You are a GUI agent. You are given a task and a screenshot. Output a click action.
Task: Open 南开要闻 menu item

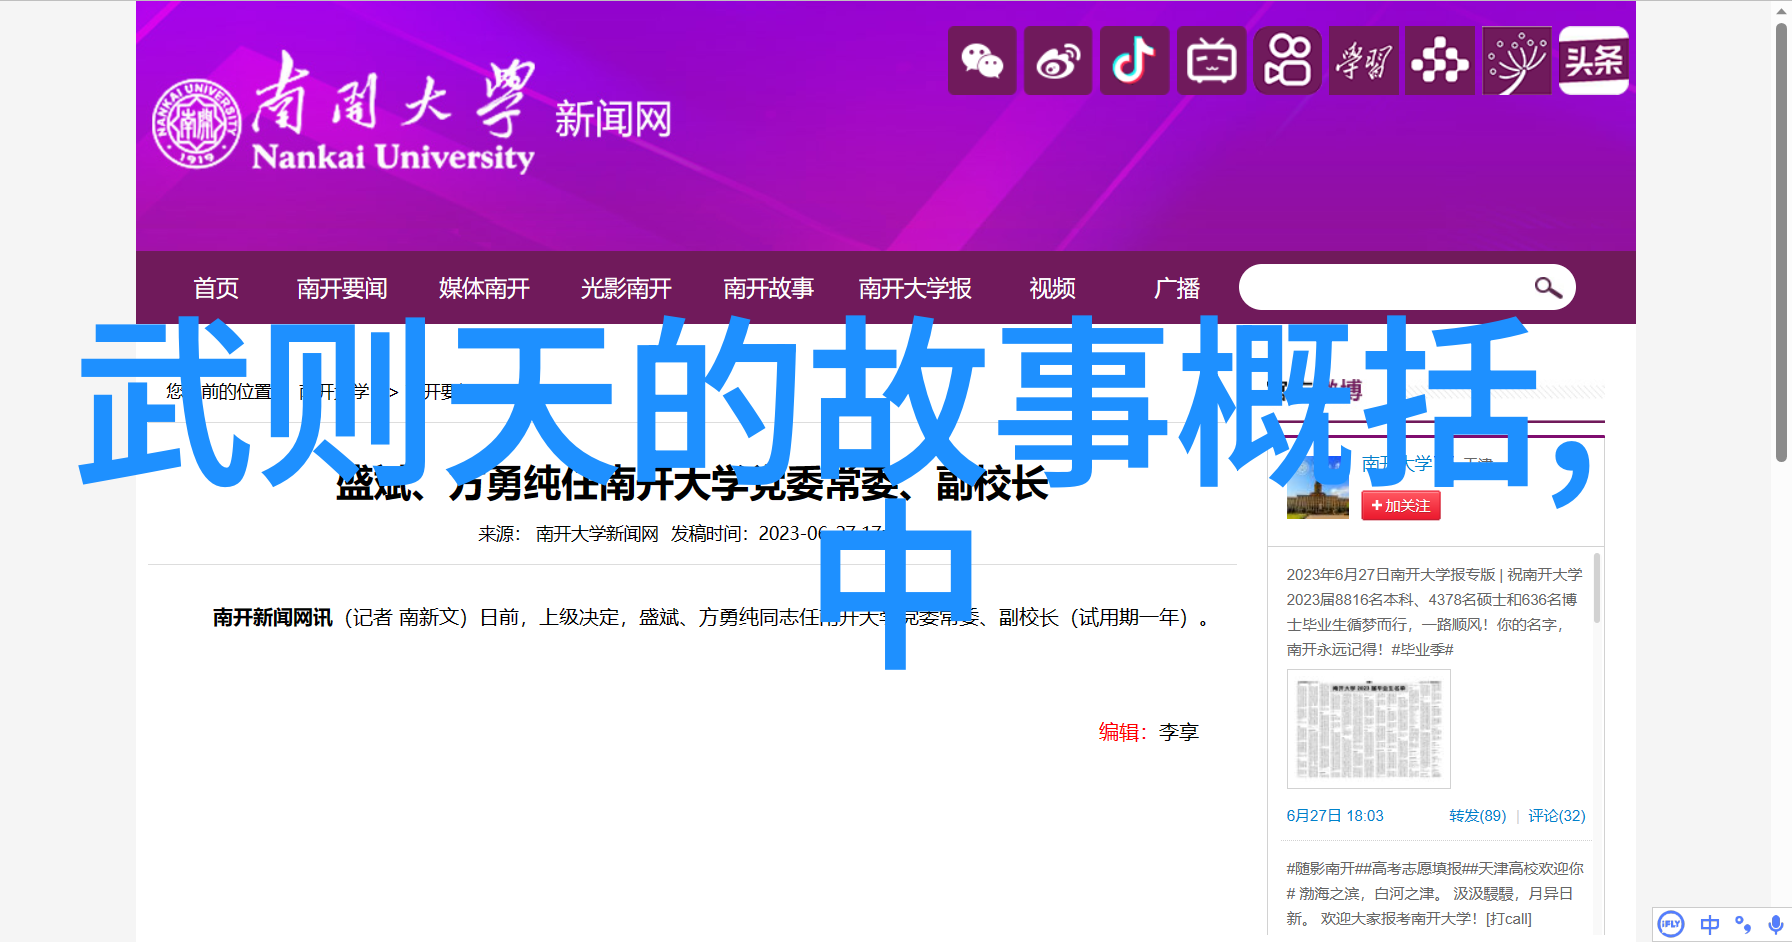point(342,288)
